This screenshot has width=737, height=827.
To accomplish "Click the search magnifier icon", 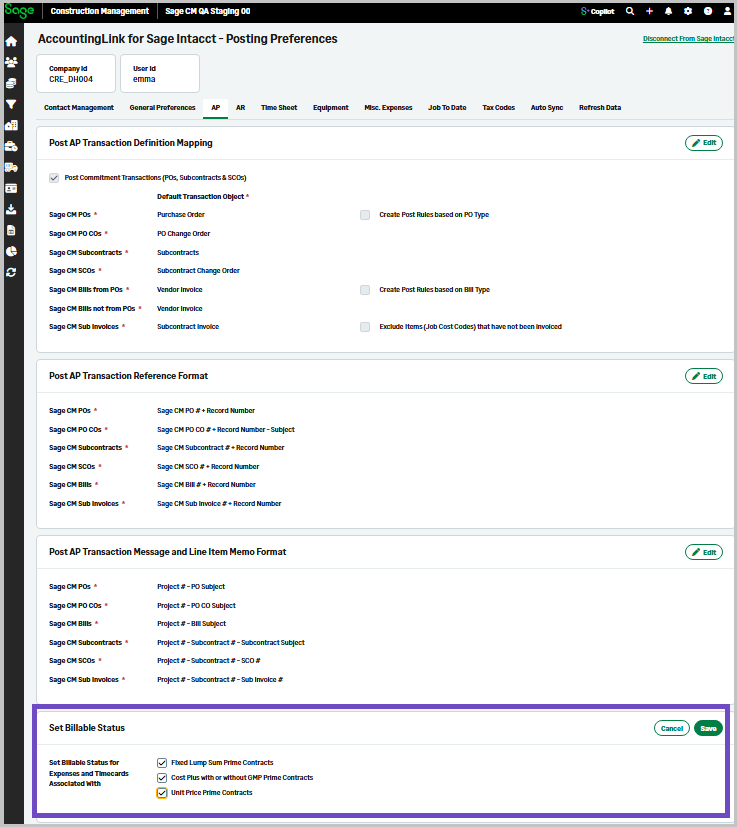I will 629,11.
